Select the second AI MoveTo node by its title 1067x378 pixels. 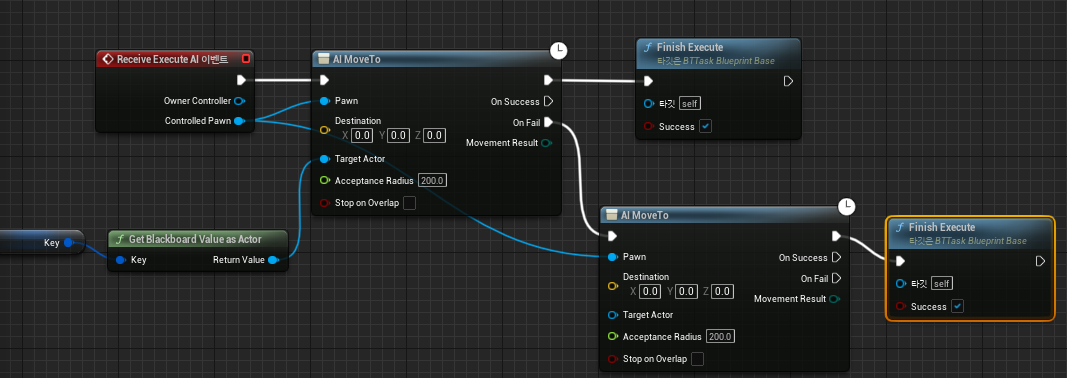tap(644, 215)
